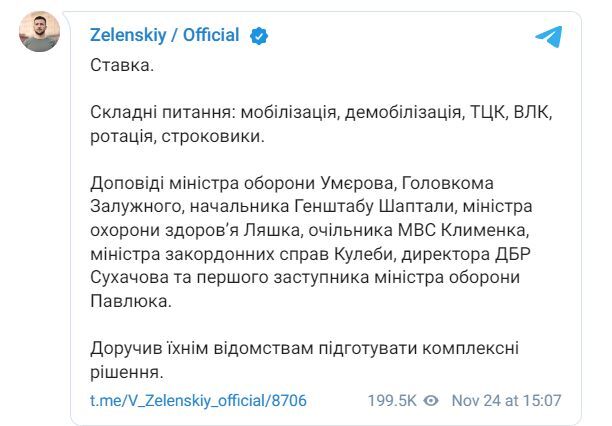Click the abbreviation ТЦК in the post
The height and width of the screenshot is (426, 612).
486,112
